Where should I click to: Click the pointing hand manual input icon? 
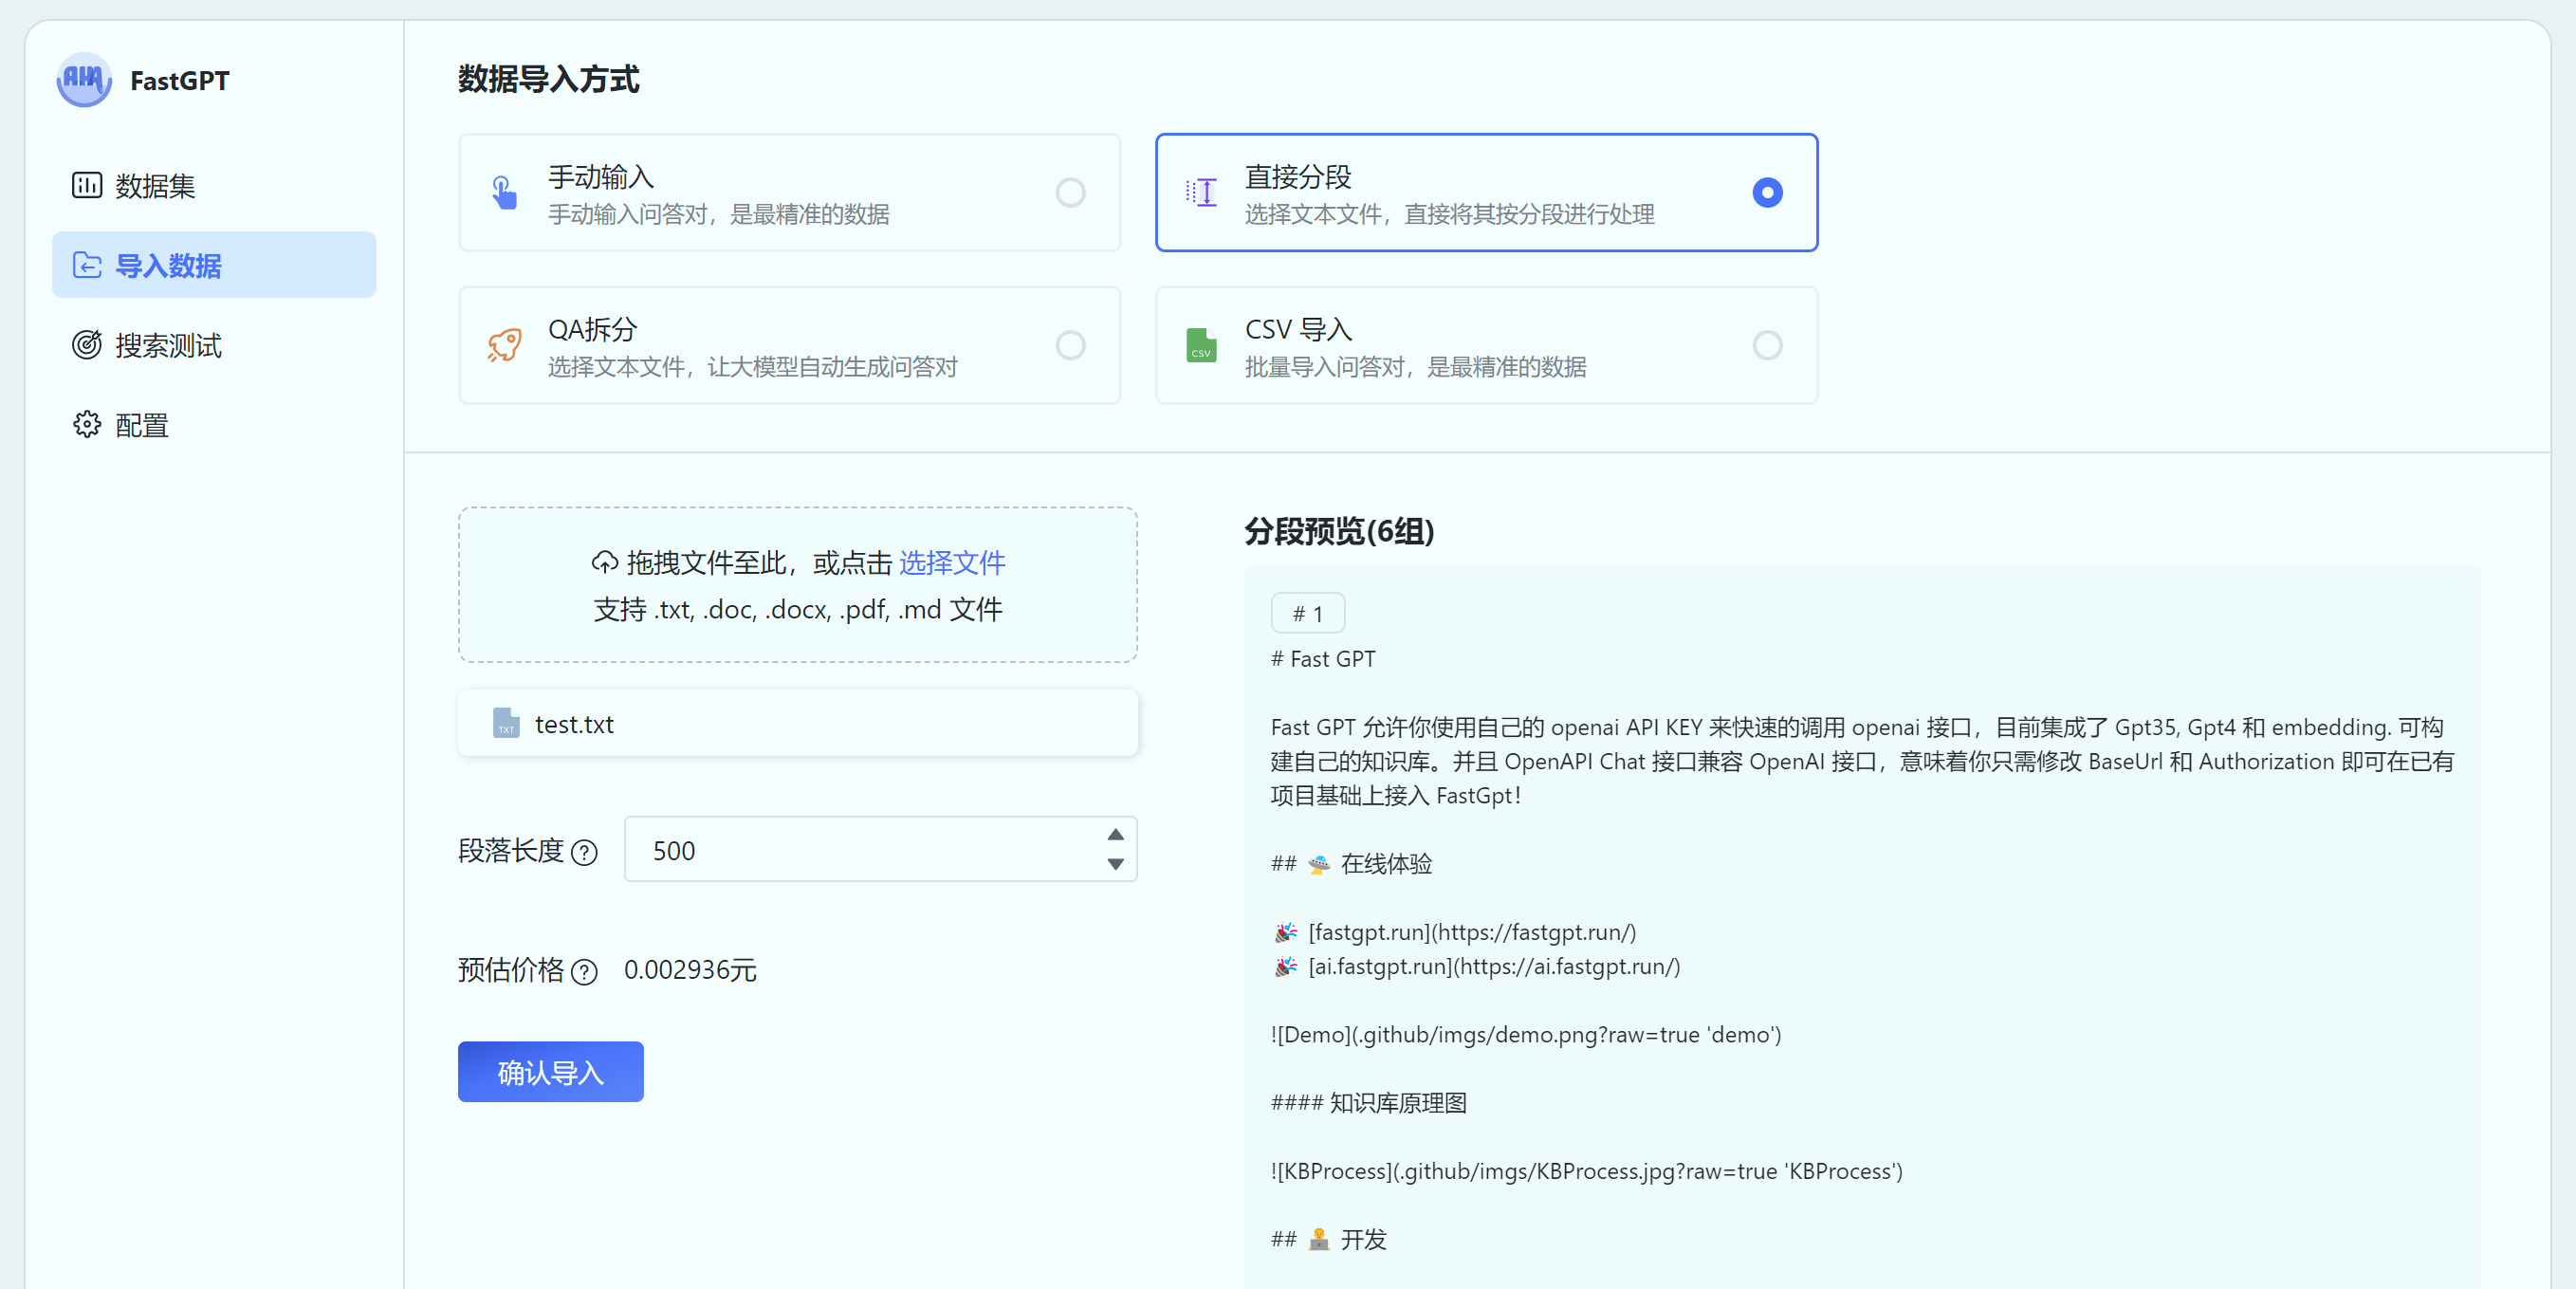tap(504, 192)
